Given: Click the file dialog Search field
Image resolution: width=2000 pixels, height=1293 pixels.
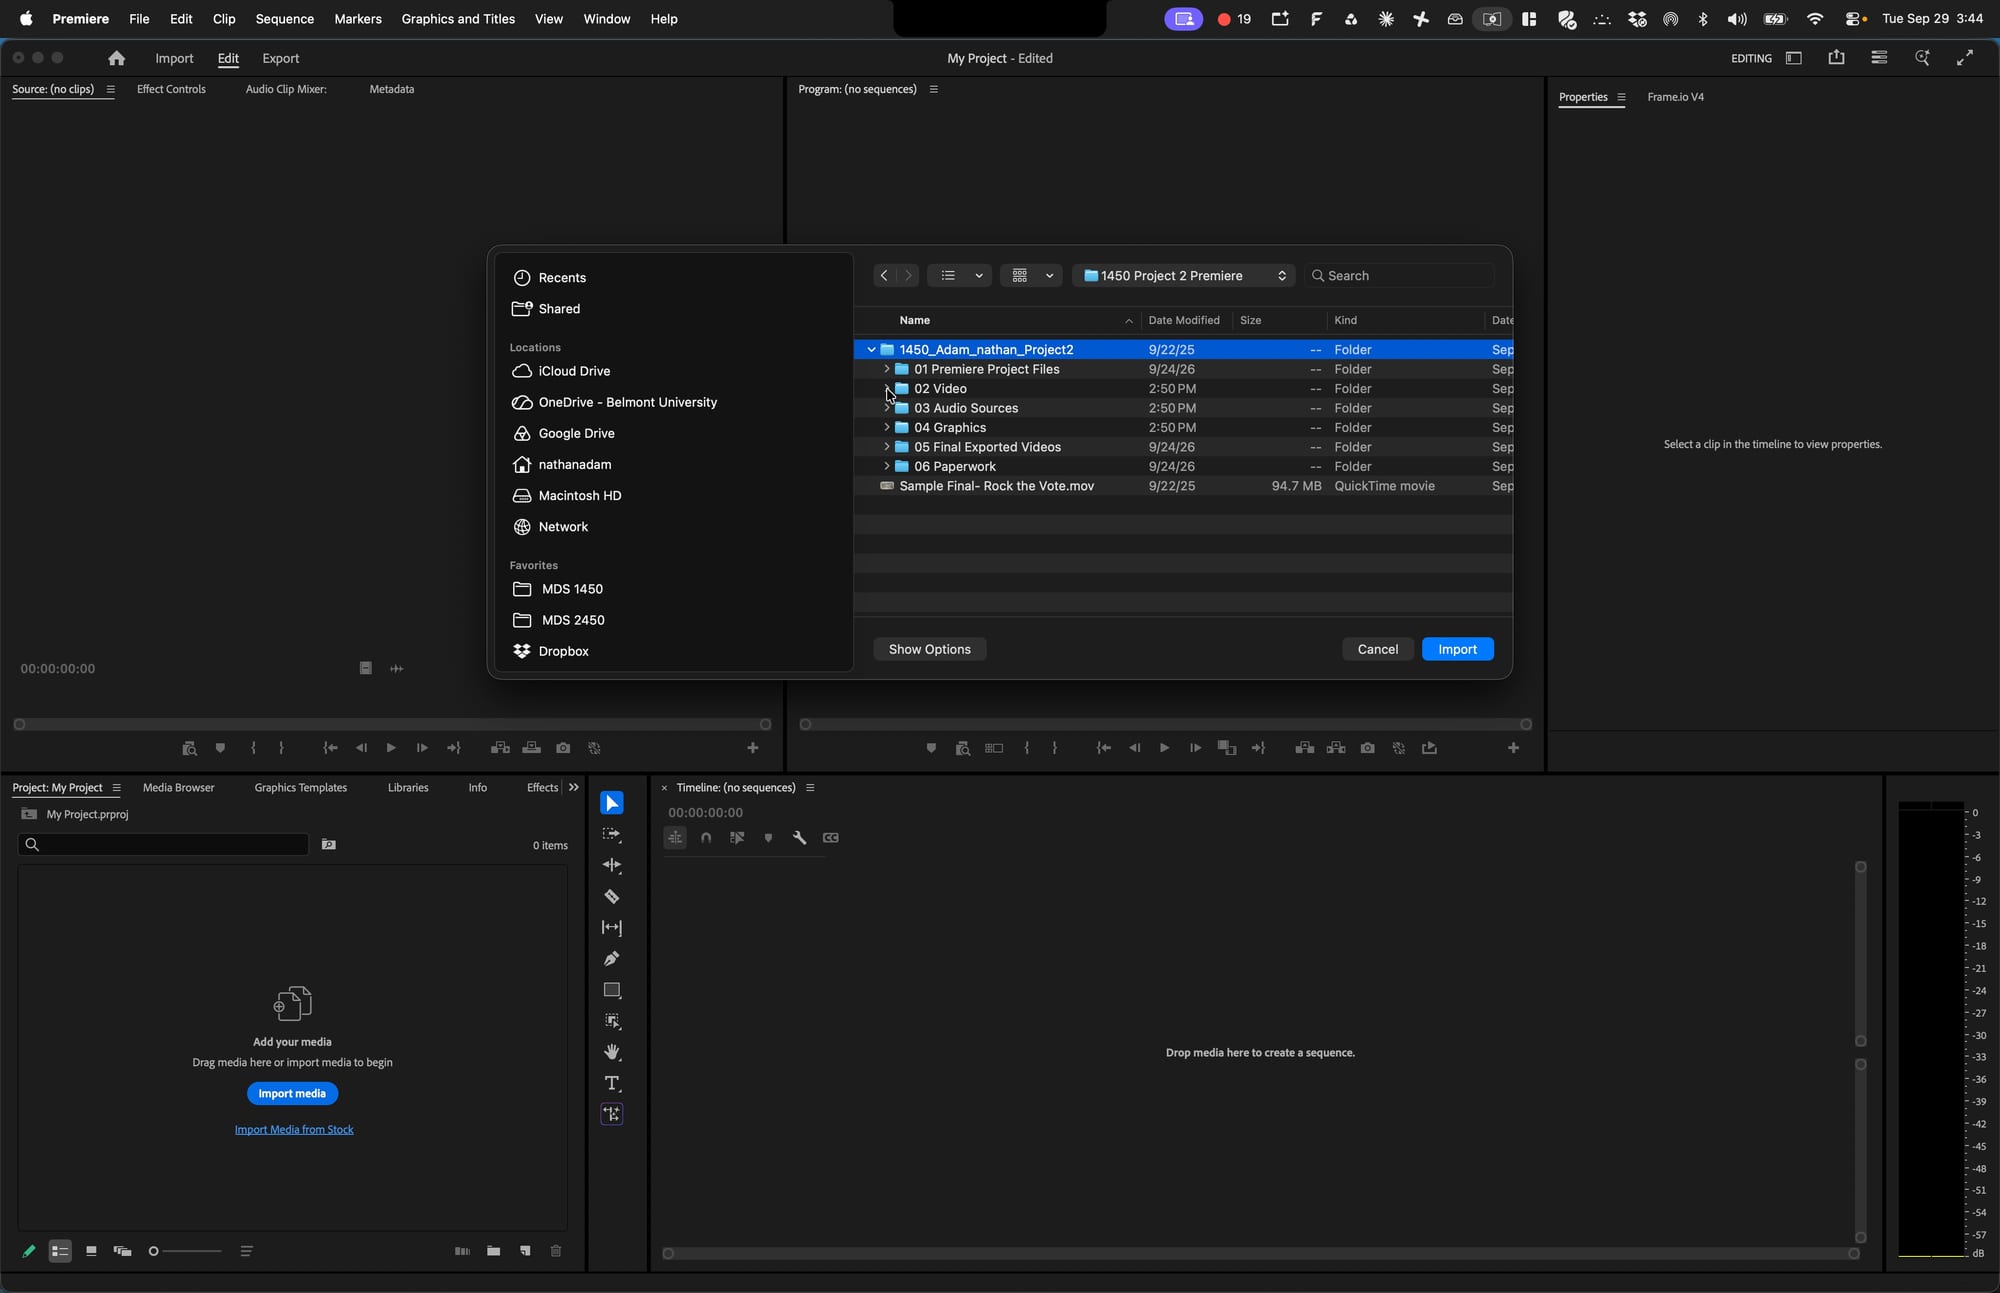Looking at the screenshot, I should [x=1399, y=276].
